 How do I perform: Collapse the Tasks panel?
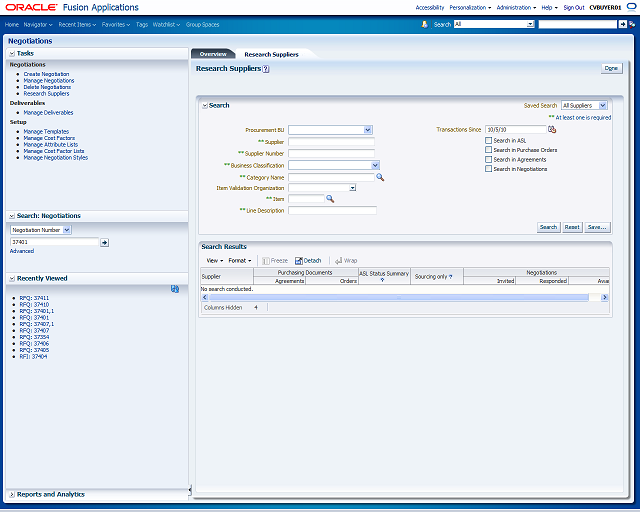(12, 53)
